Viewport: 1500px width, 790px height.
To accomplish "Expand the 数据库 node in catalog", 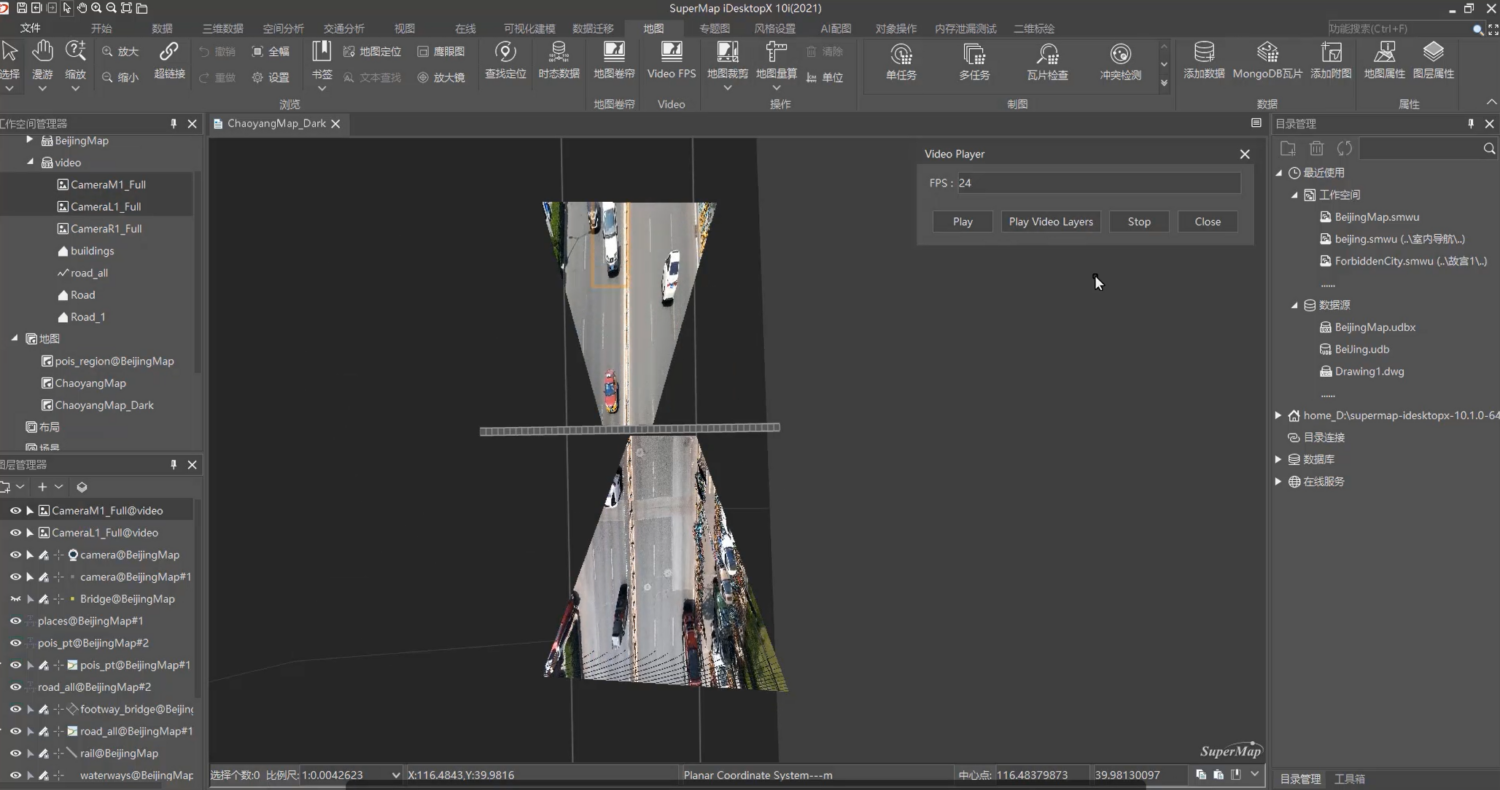I will click(x=1278, y=459).
